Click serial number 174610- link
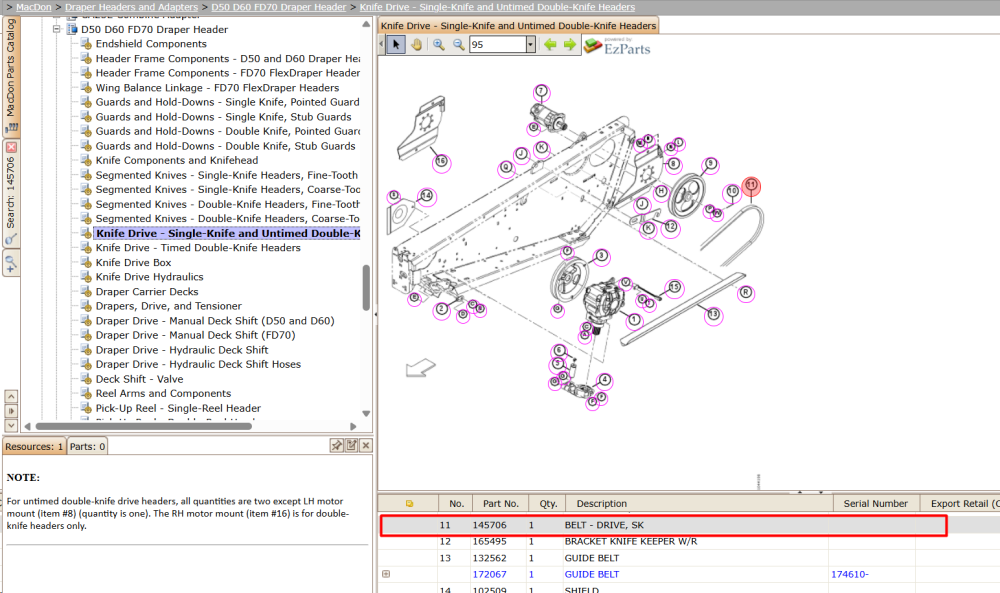This screenshot has height=593, width=1000. coord(849,575)
